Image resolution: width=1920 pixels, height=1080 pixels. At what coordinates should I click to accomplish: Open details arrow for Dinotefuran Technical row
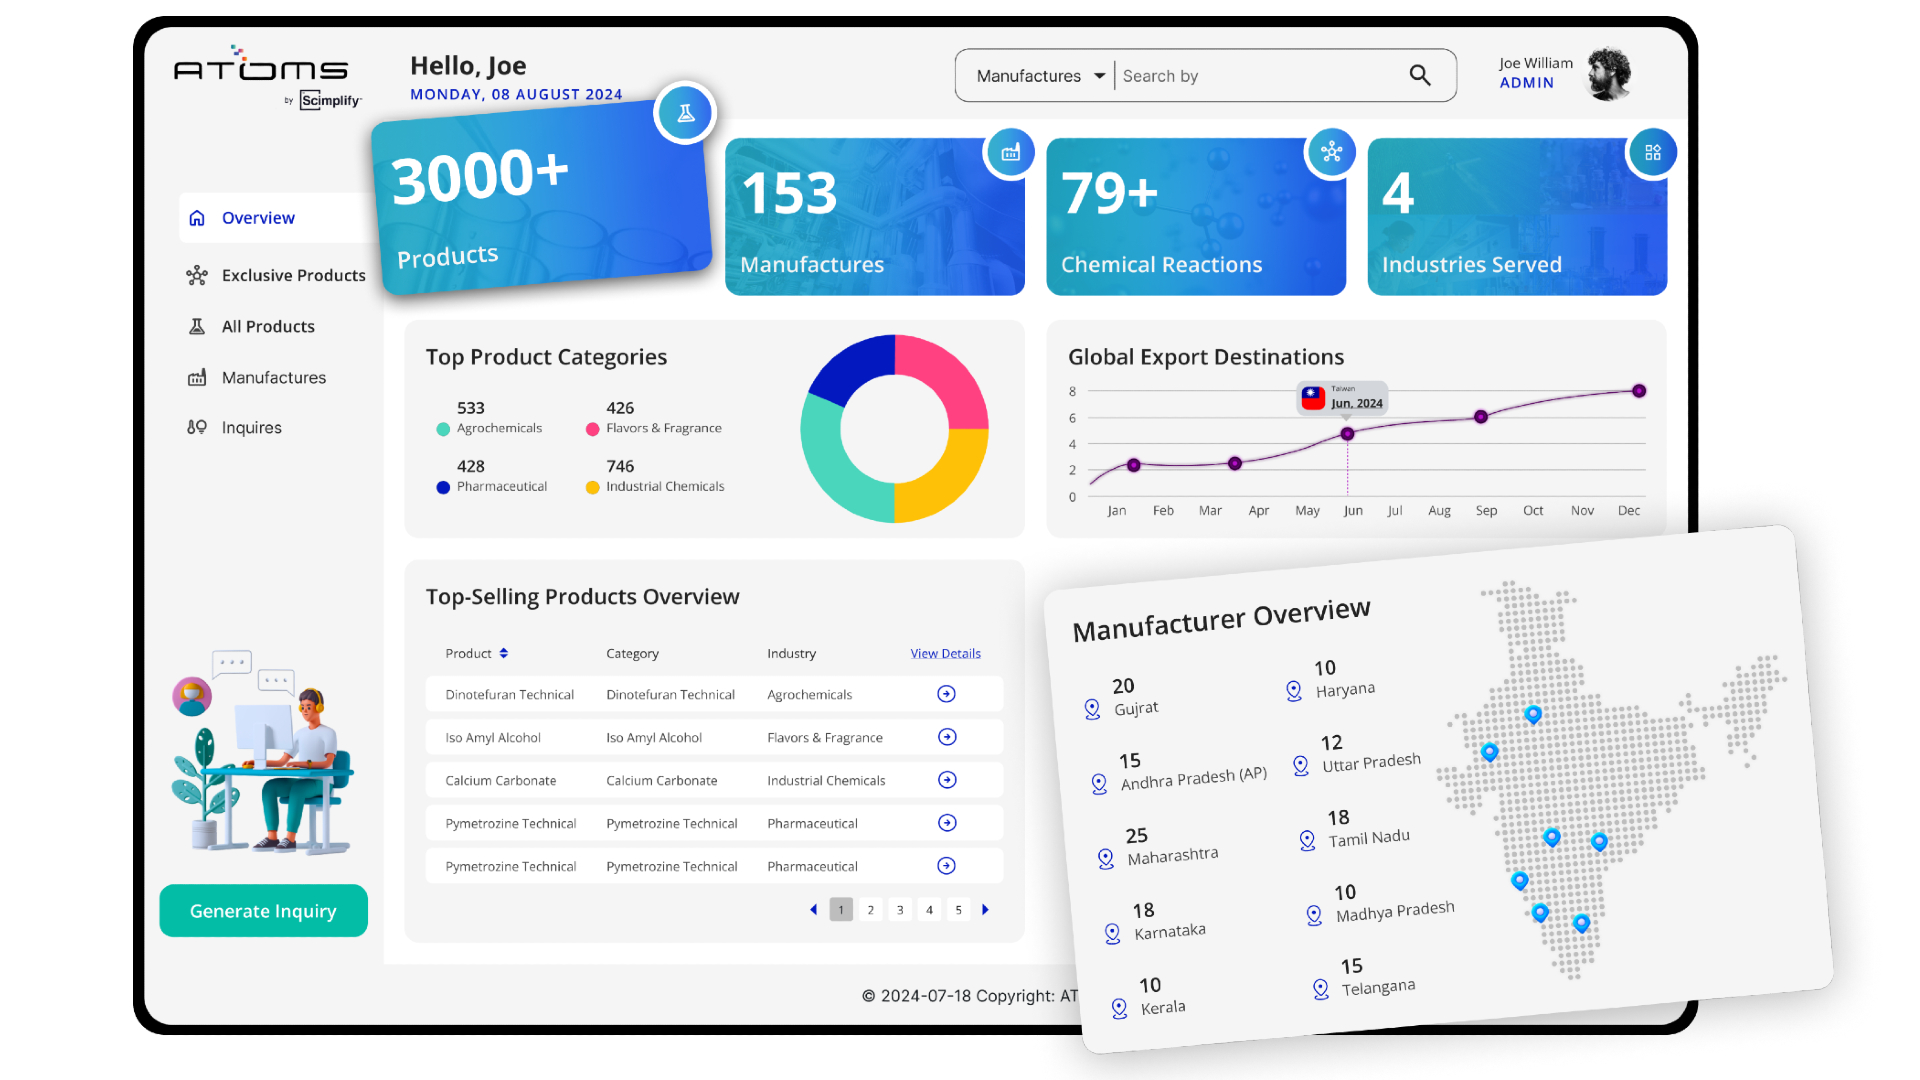946,694
